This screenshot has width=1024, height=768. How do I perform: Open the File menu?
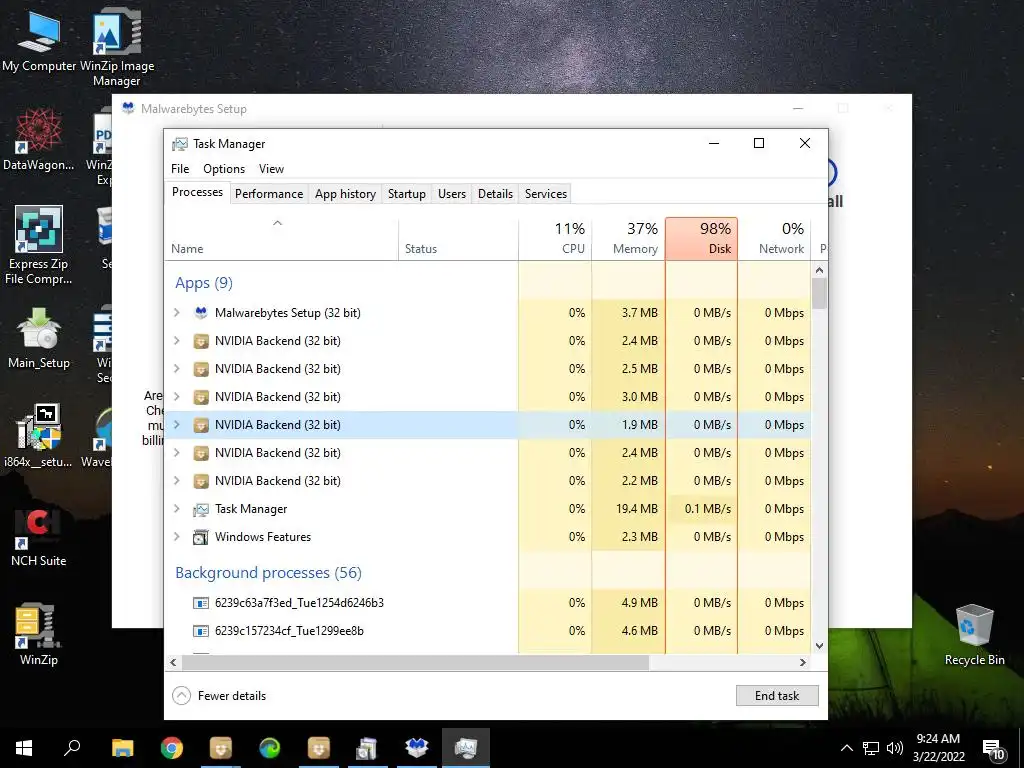tap(180, 168)
